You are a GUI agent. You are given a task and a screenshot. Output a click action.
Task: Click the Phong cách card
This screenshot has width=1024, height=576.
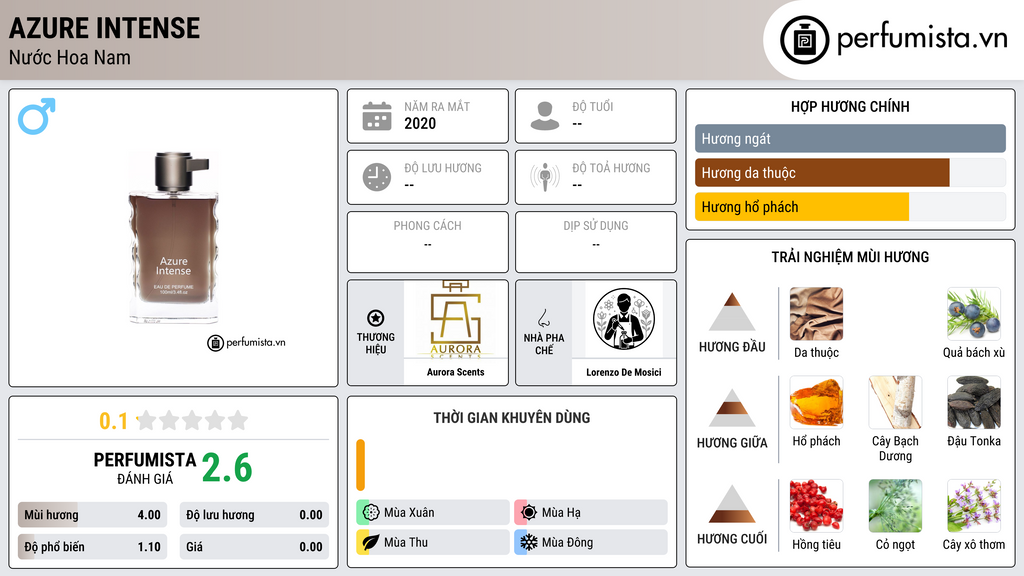click(428, 242)
